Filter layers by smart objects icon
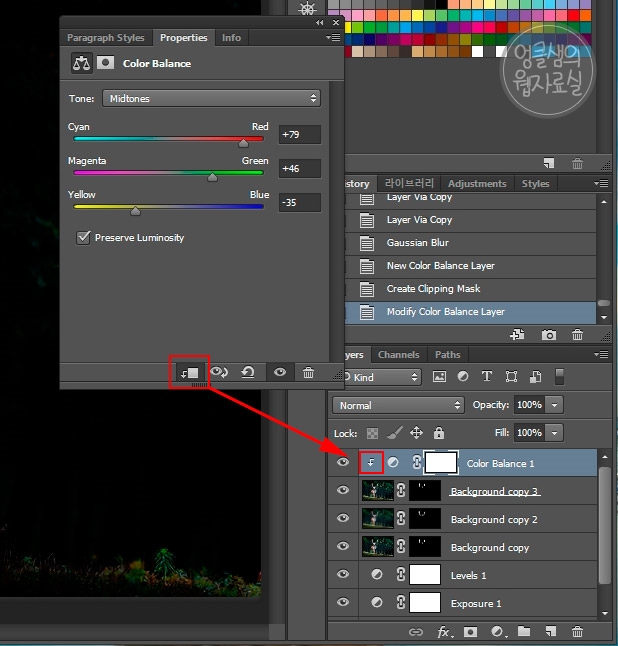 [535, 377]
